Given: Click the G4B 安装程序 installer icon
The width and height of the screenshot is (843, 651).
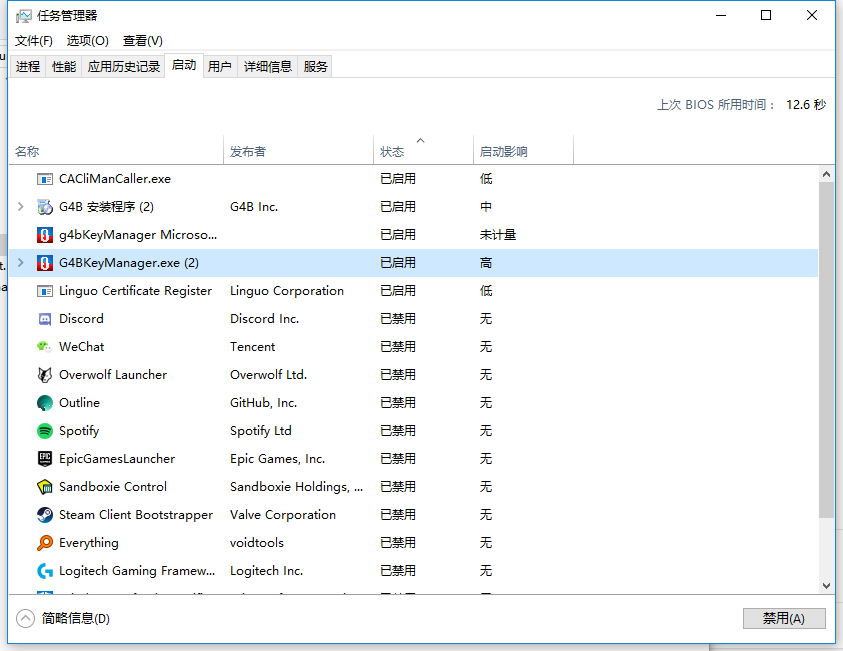Looking at the screenshot, I should click(x=45, y=207).
